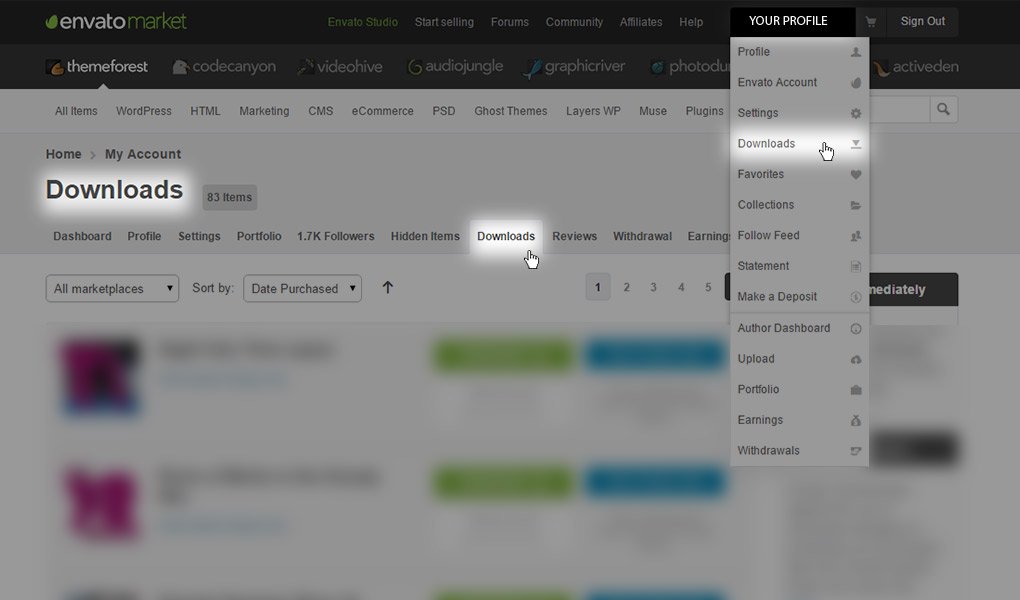1020x600 pixels.
Task: Collapse the YOUR PROFILE menu
Action: pyautogui.click(x=792, y=21)
